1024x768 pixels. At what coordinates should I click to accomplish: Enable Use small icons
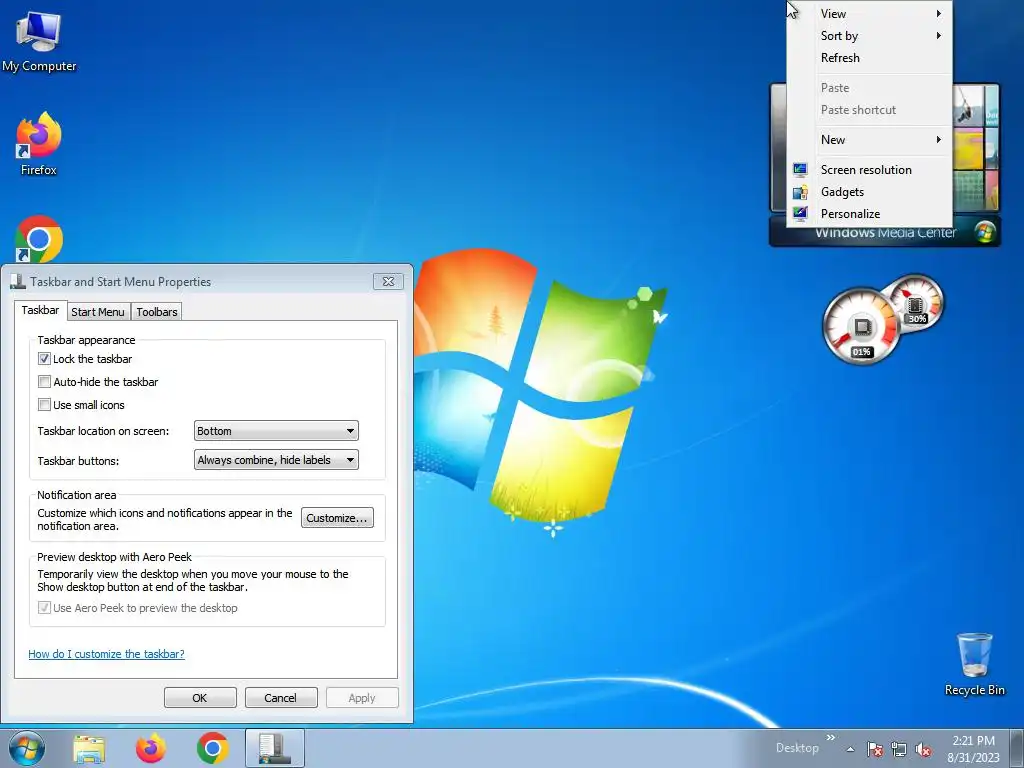coord(44,404)
